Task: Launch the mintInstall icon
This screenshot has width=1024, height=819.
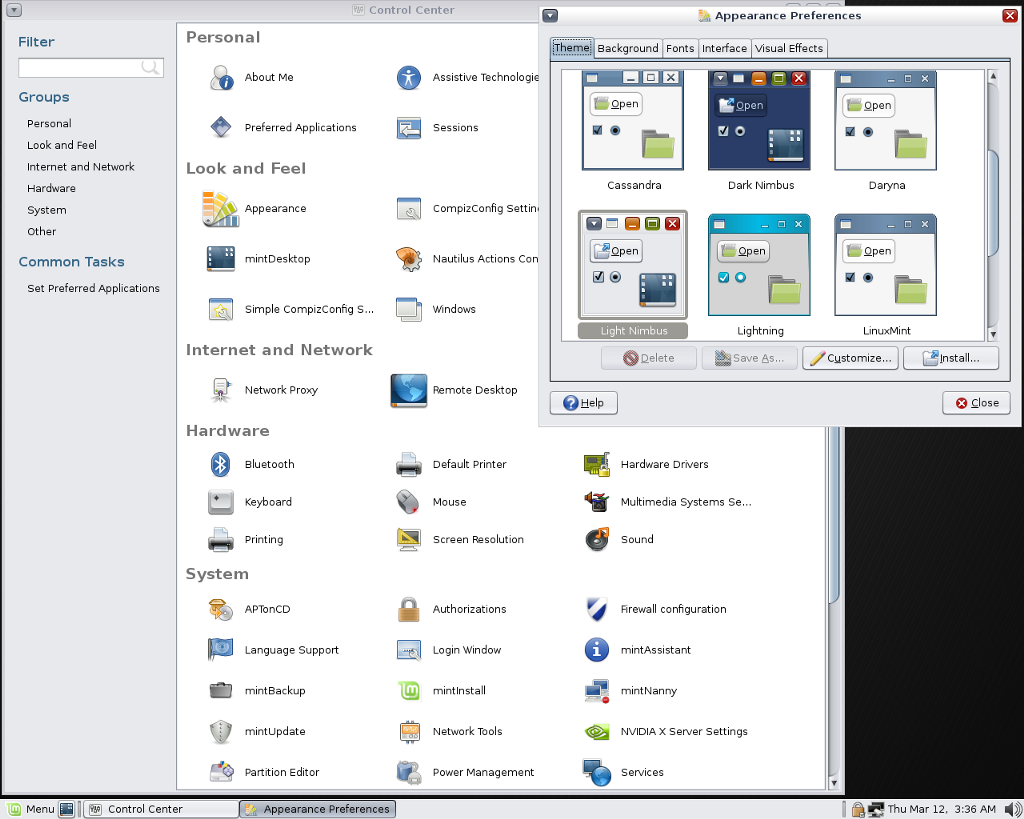Action: [409, 690]
